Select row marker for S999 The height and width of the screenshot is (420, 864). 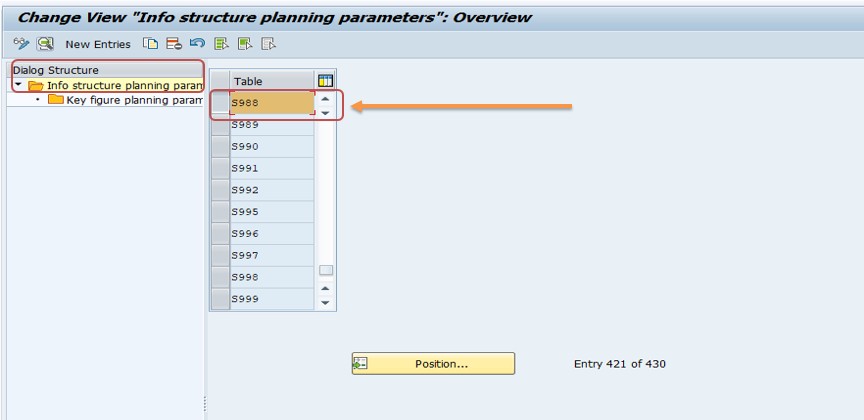tap(221, 299)
